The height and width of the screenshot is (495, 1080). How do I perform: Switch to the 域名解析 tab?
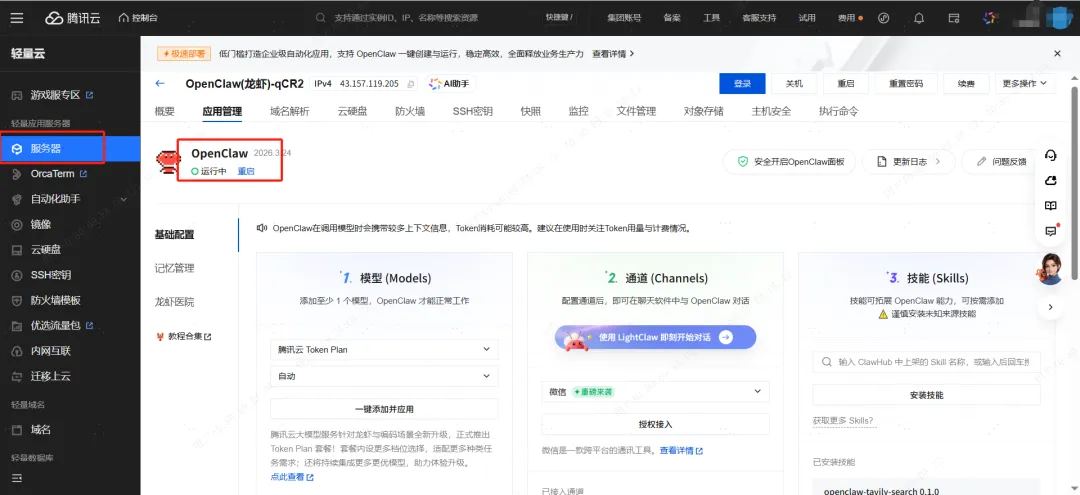pos(290,111)
